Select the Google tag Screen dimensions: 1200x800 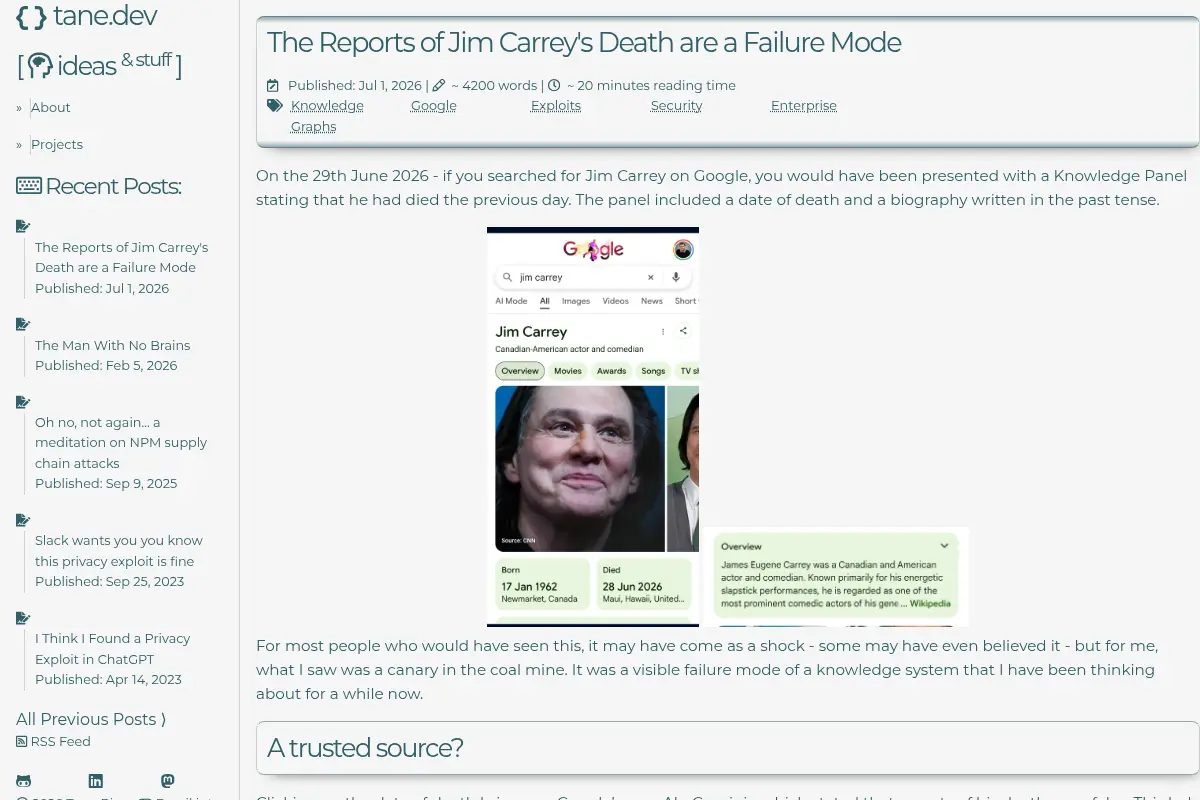coord(434,106)
